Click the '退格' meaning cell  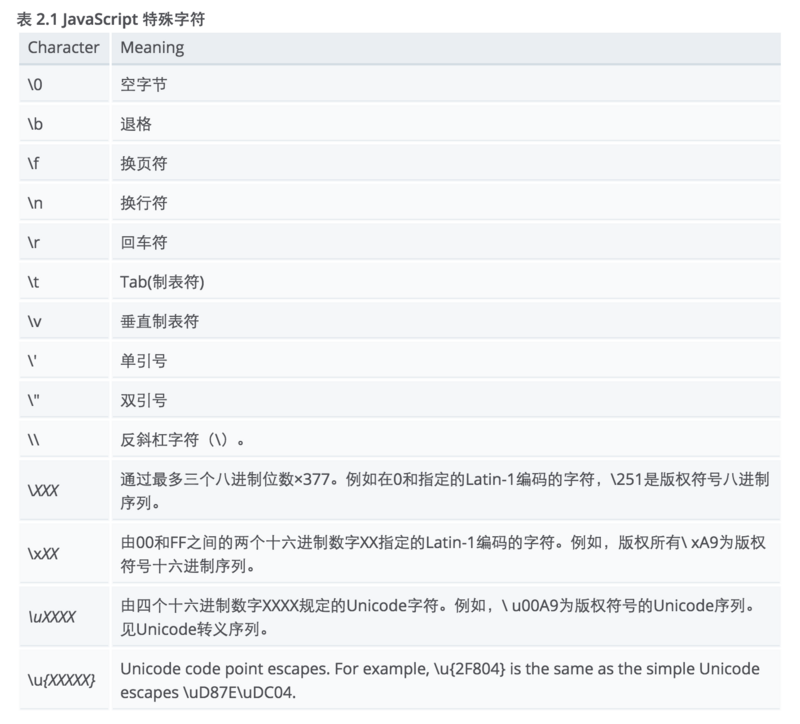click(x=446, y=123)
